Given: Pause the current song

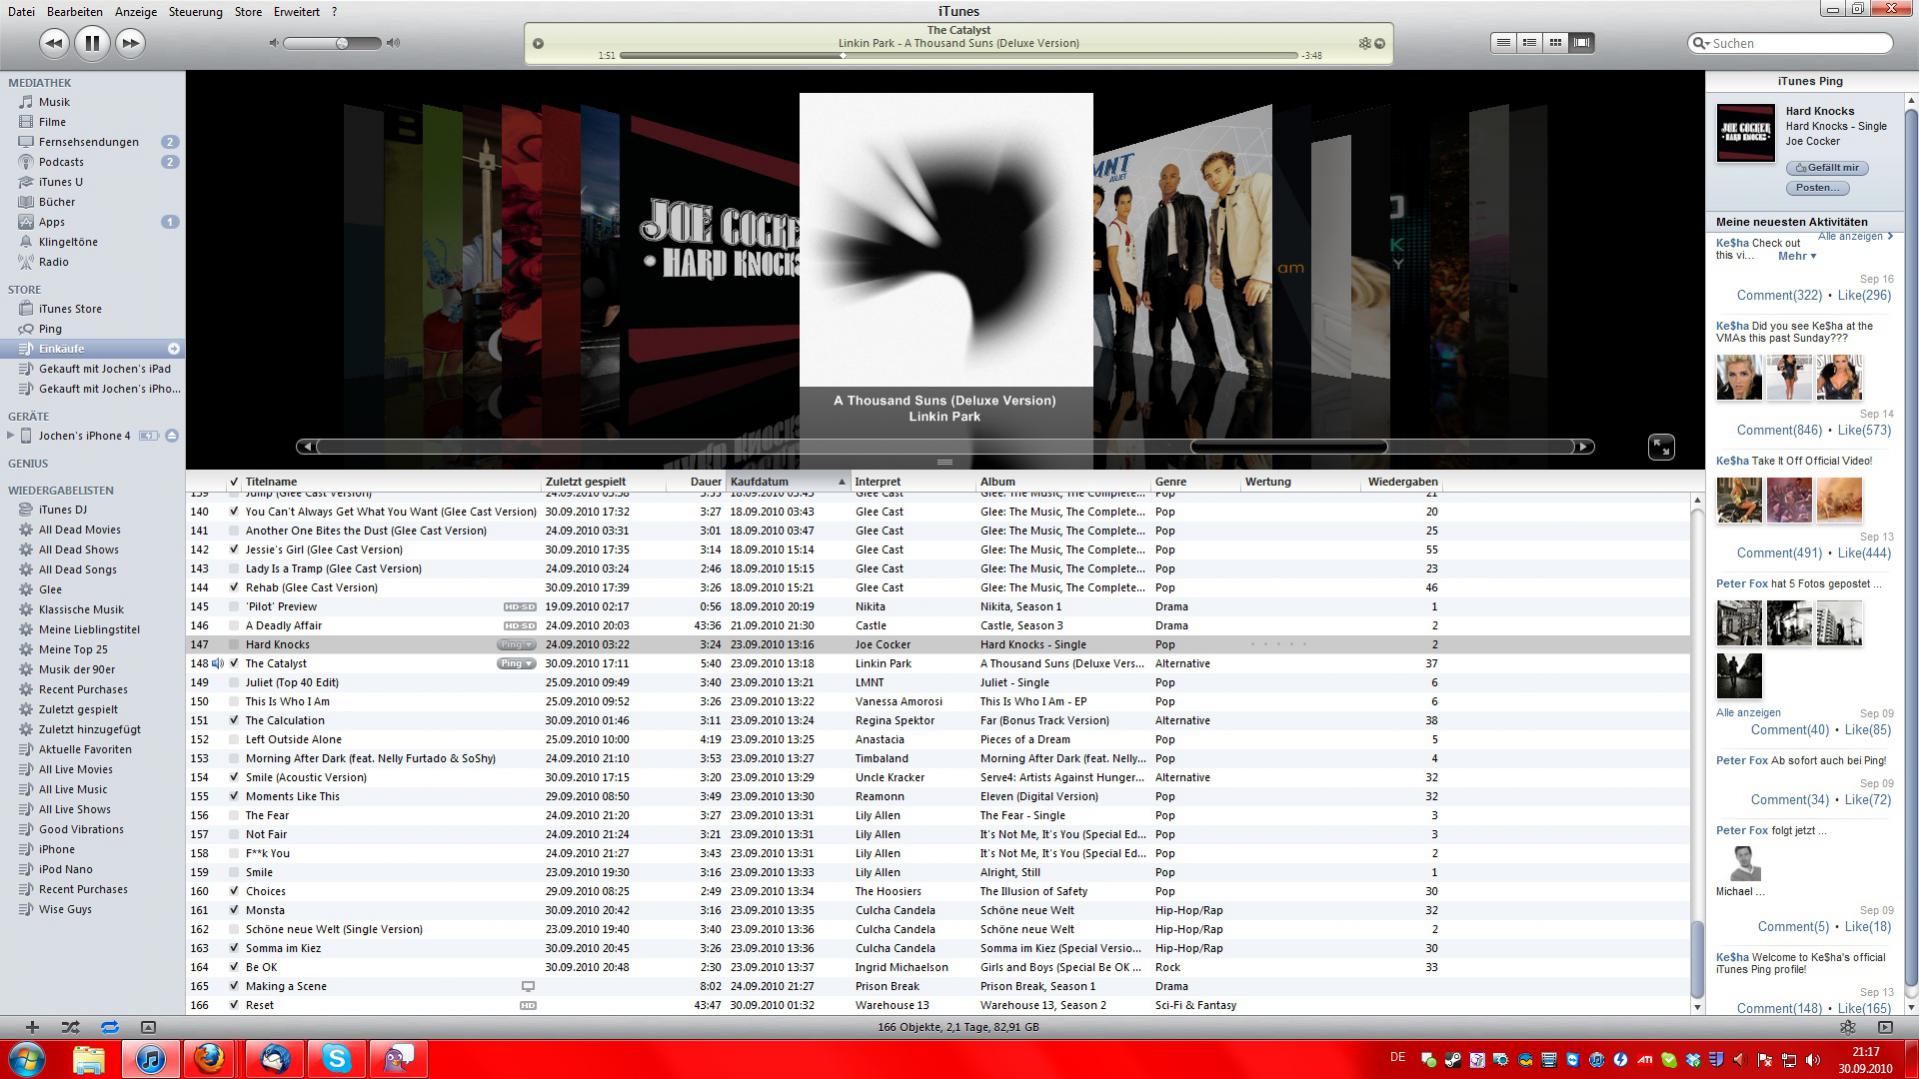Looking at the screenshot, I should pyautogui.click(x=92, y=43).
